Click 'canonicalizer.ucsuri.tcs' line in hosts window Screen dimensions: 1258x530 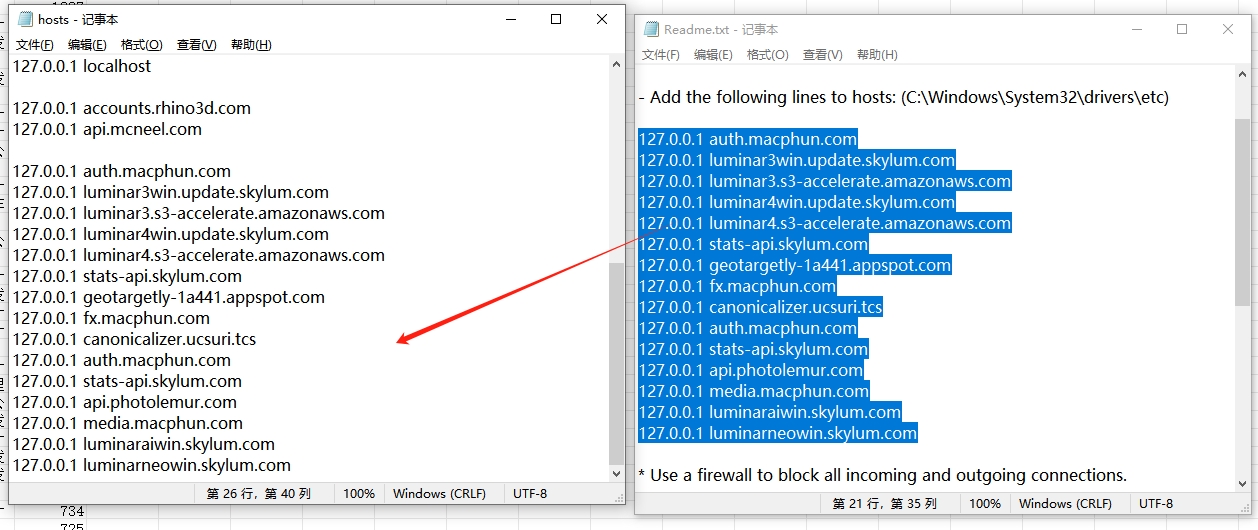[x=134, y=339]
